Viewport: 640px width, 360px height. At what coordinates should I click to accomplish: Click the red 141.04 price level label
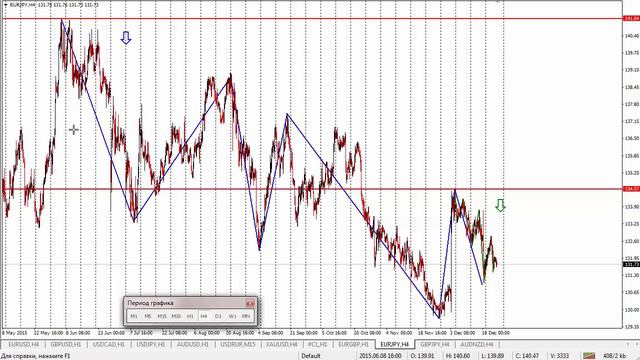pos(631,19)
